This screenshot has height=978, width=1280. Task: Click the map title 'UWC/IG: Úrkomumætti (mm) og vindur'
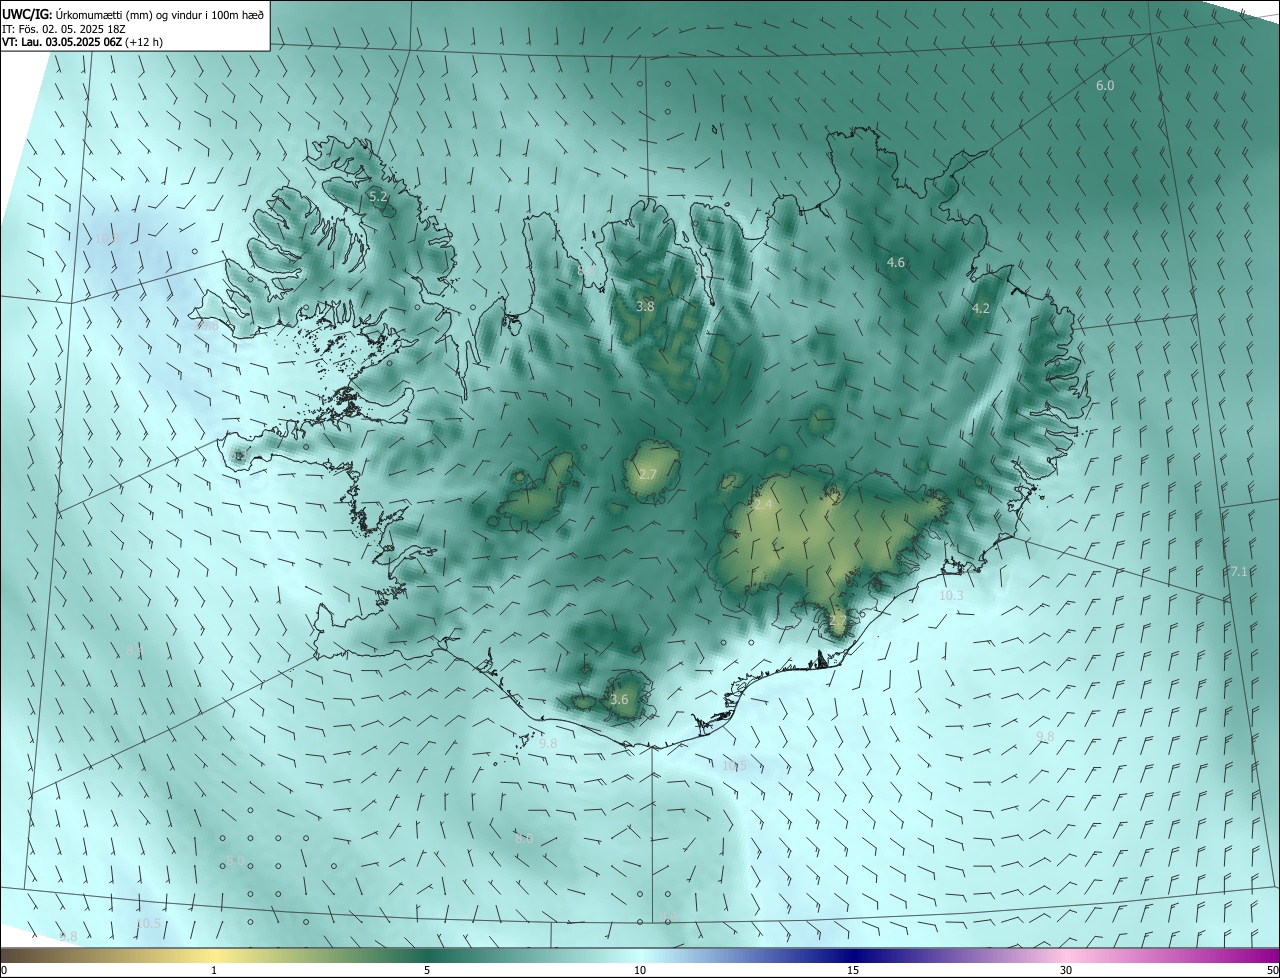tap(133, 13)
